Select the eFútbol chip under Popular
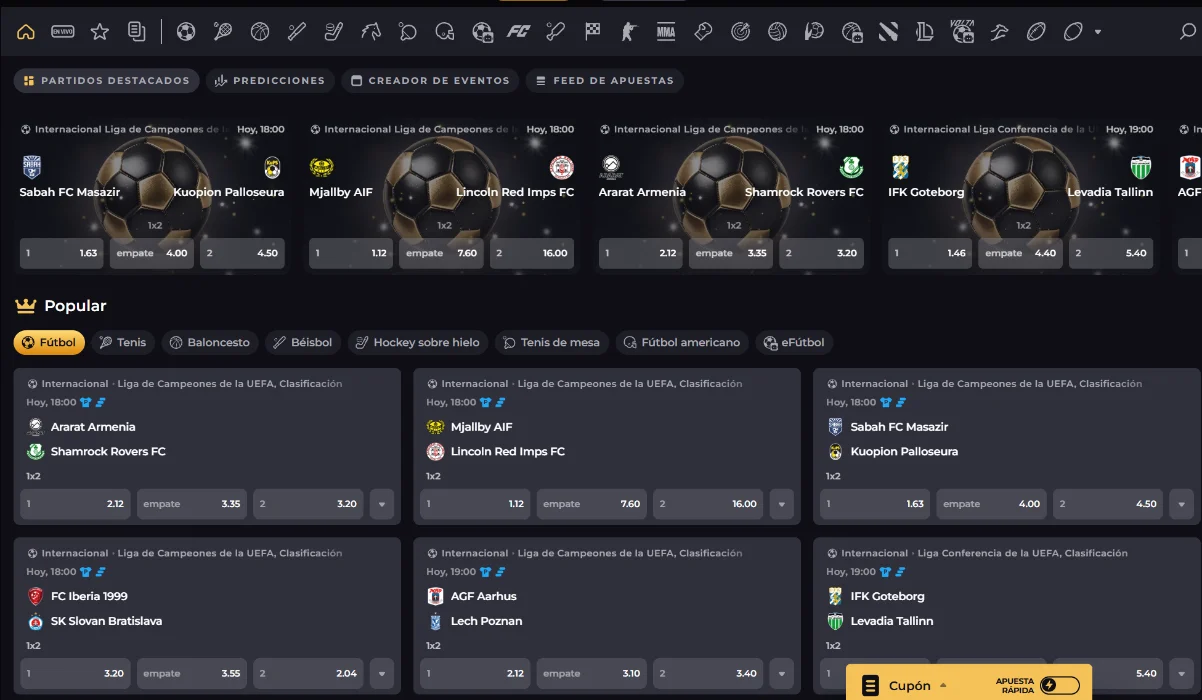Screen dimensions: 1202x700 tap(794, 342)
